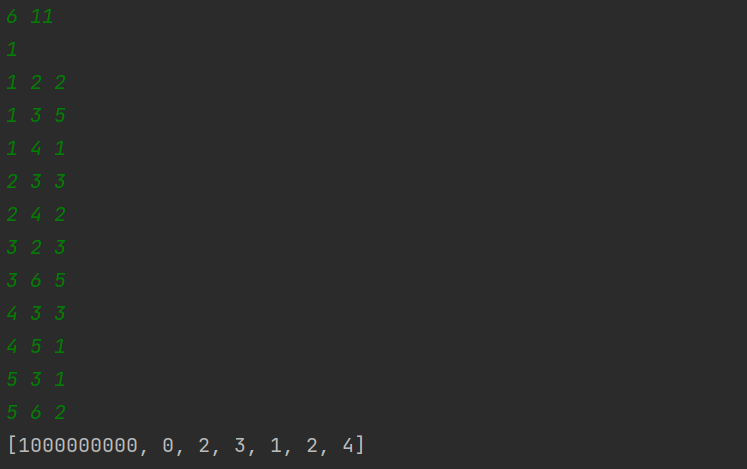Click the 0 in the output array
The width and height of the screenshot is (747, 469).
pyautogui.click(x=168, y=446)
